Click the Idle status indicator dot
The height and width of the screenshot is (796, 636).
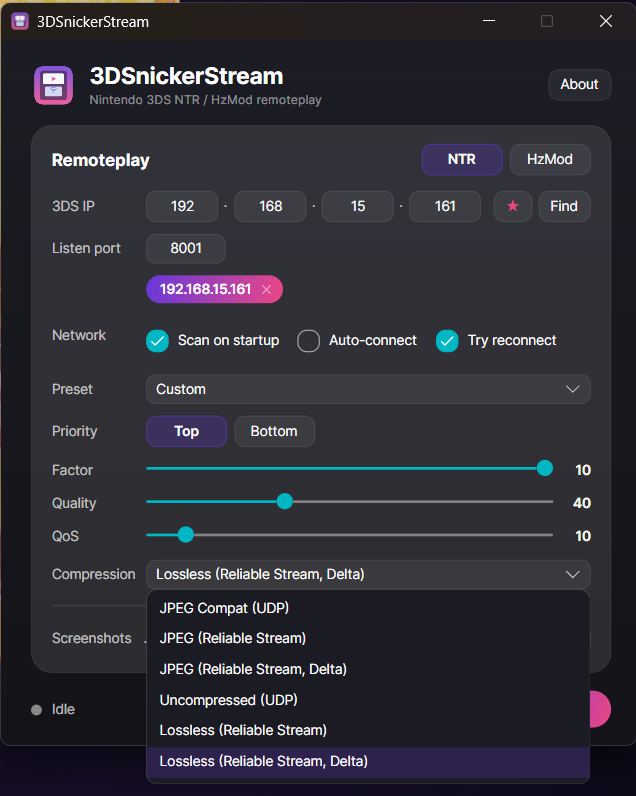(x=36, y=710)
